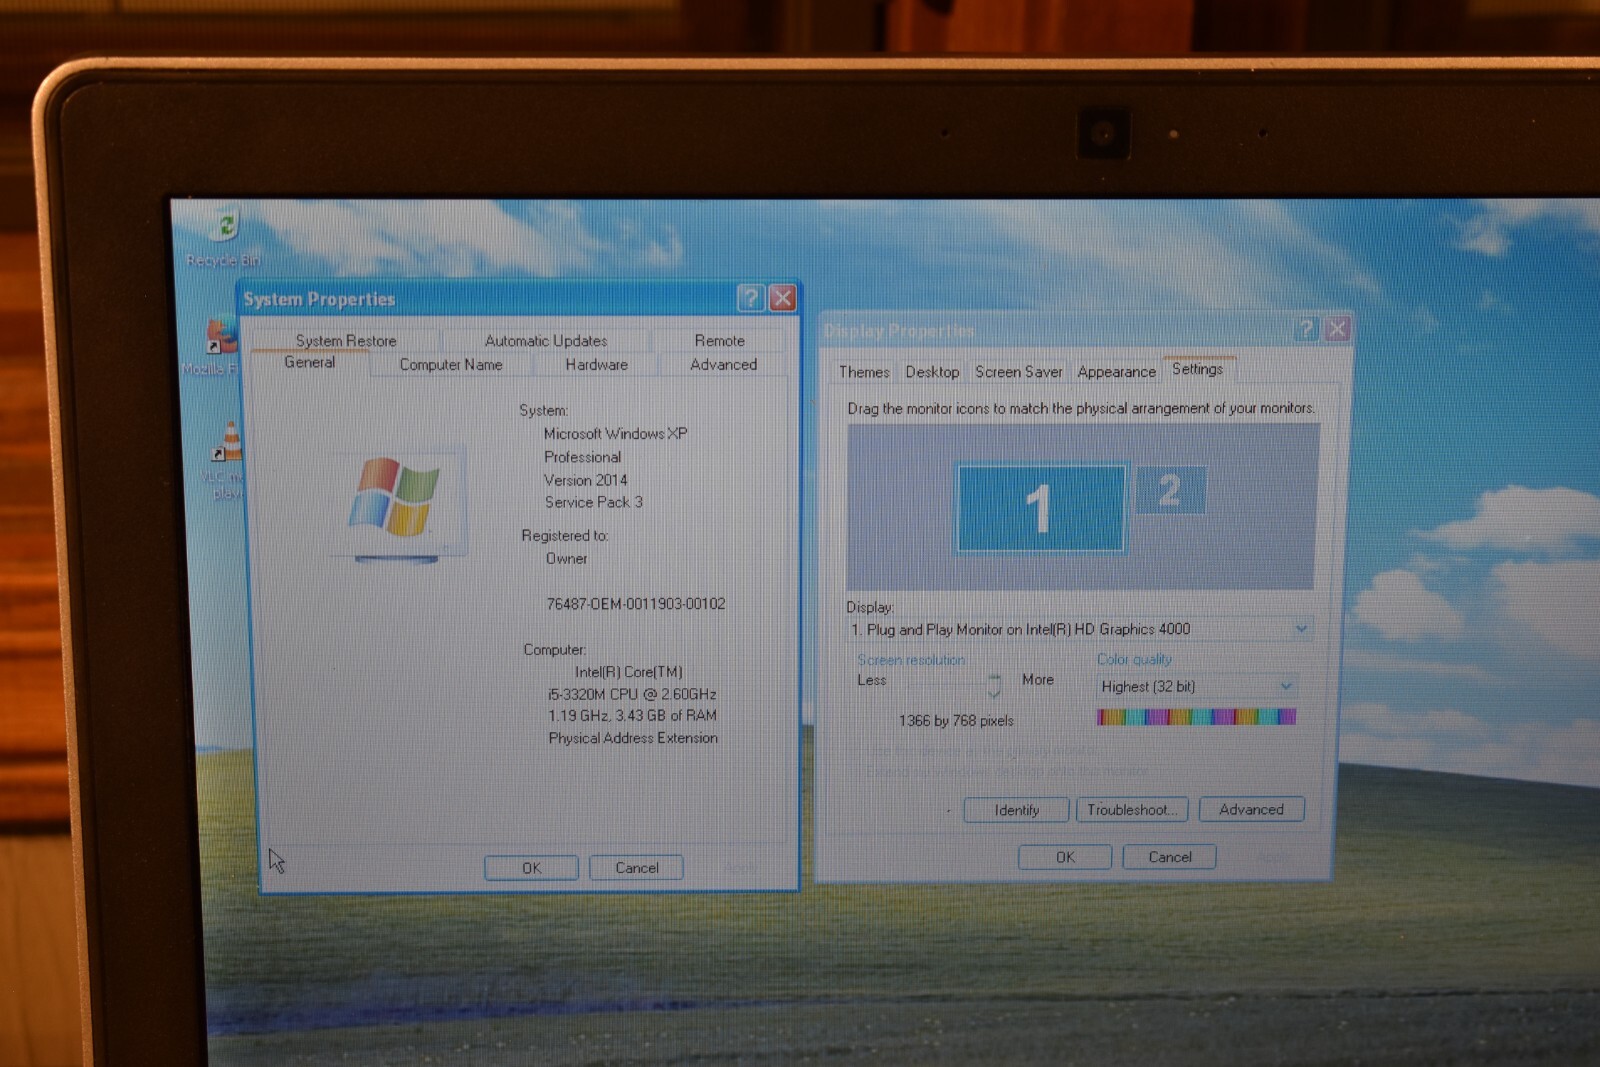Image resolution: width=1600 pixels, height=1067 pixels.
Task: Select monitor 2 in the arrangement preview
Action: [1170, 490]
